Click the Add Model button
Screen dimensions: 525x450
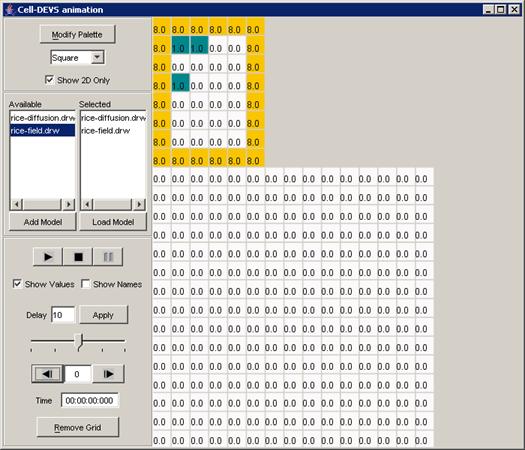pyautogui.click(x=43, y=222)
